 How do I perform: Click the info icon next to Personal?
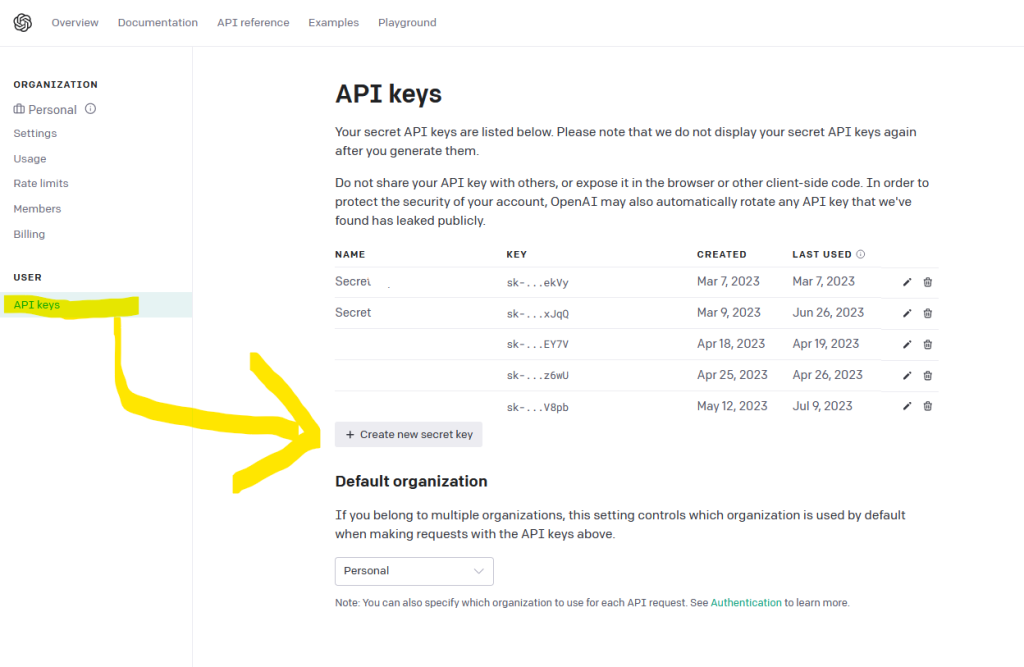coord(91,109)
